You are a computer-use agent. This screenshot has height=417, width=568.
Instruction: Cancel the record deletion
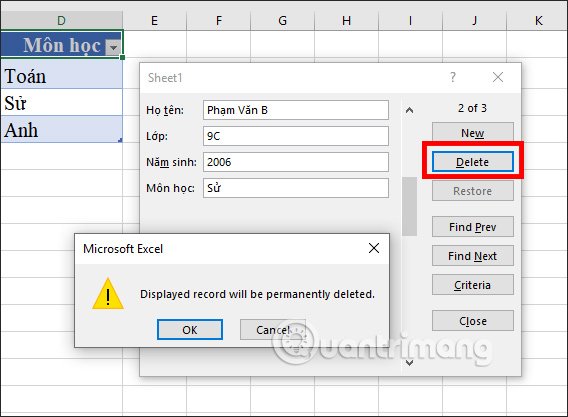coord(273,330)
